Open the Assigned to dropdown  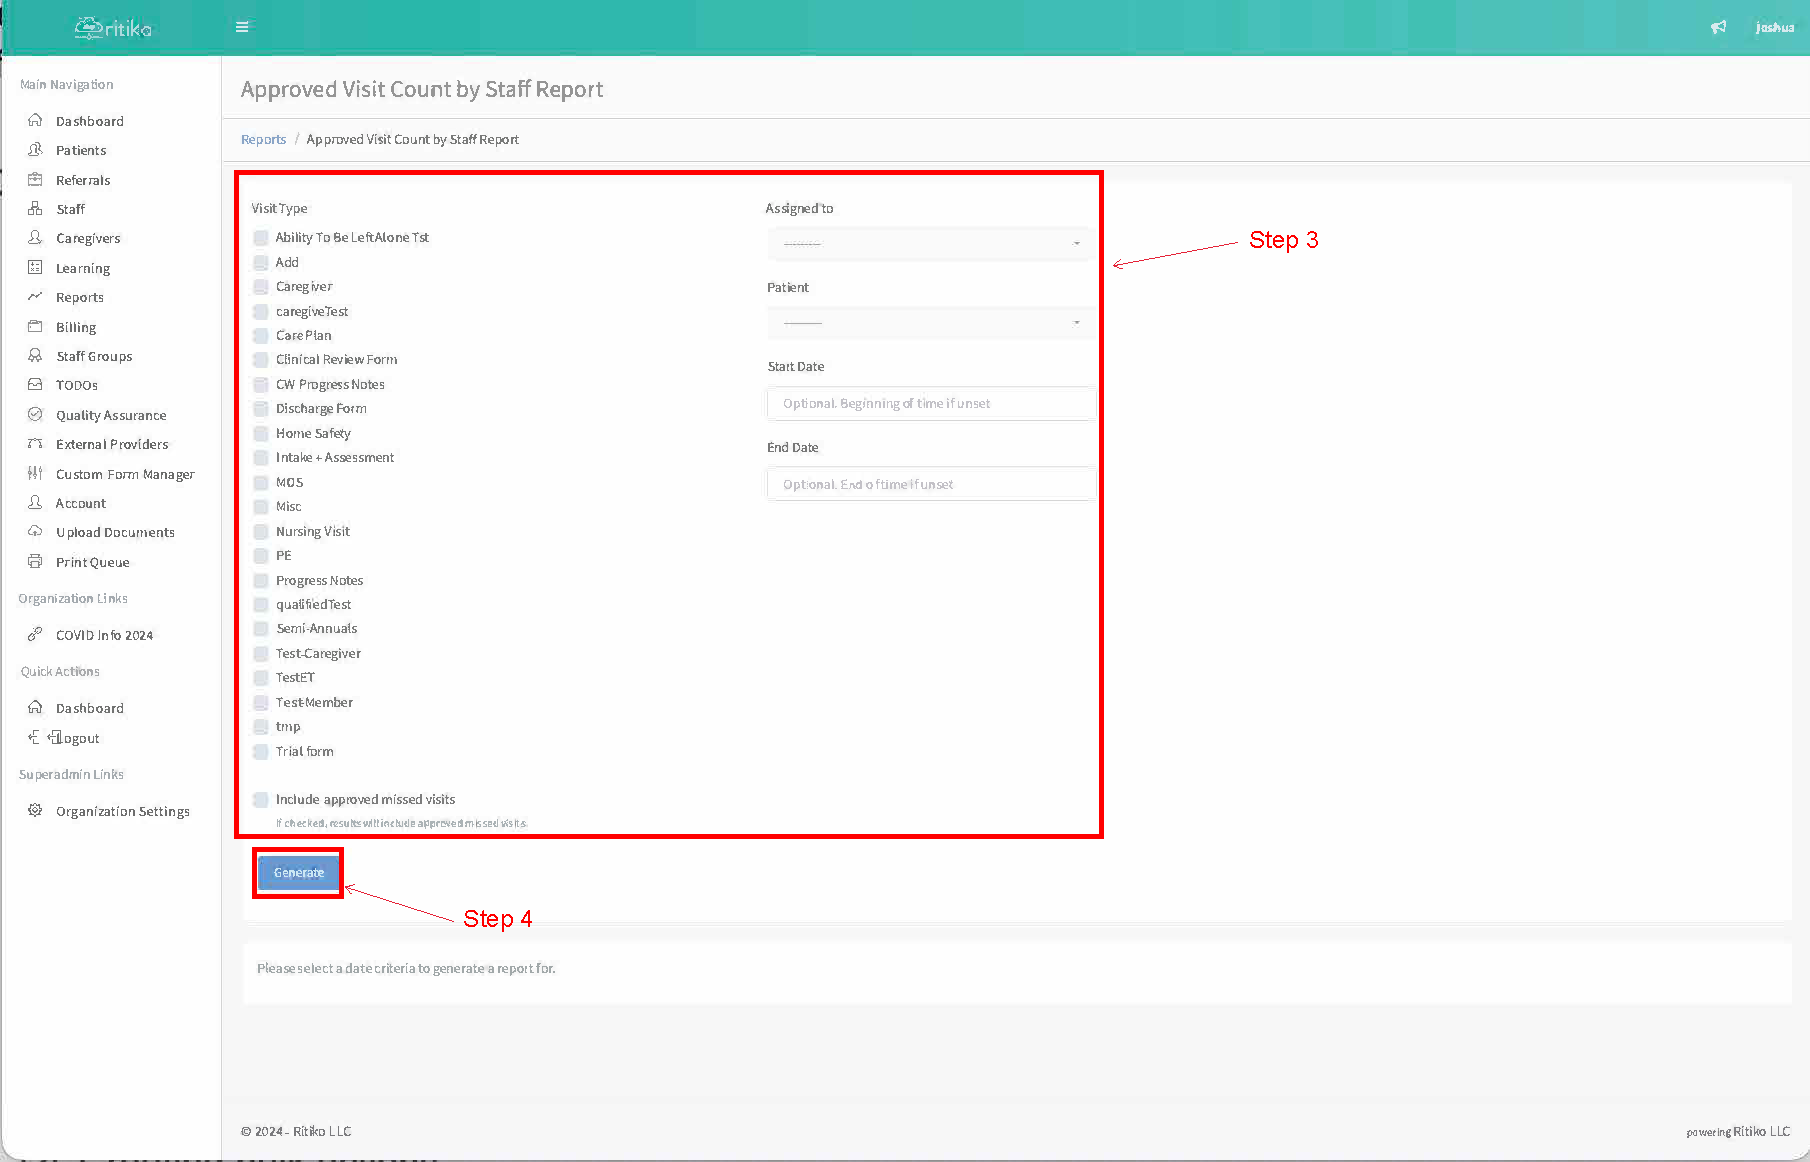(x=930, y=244)
